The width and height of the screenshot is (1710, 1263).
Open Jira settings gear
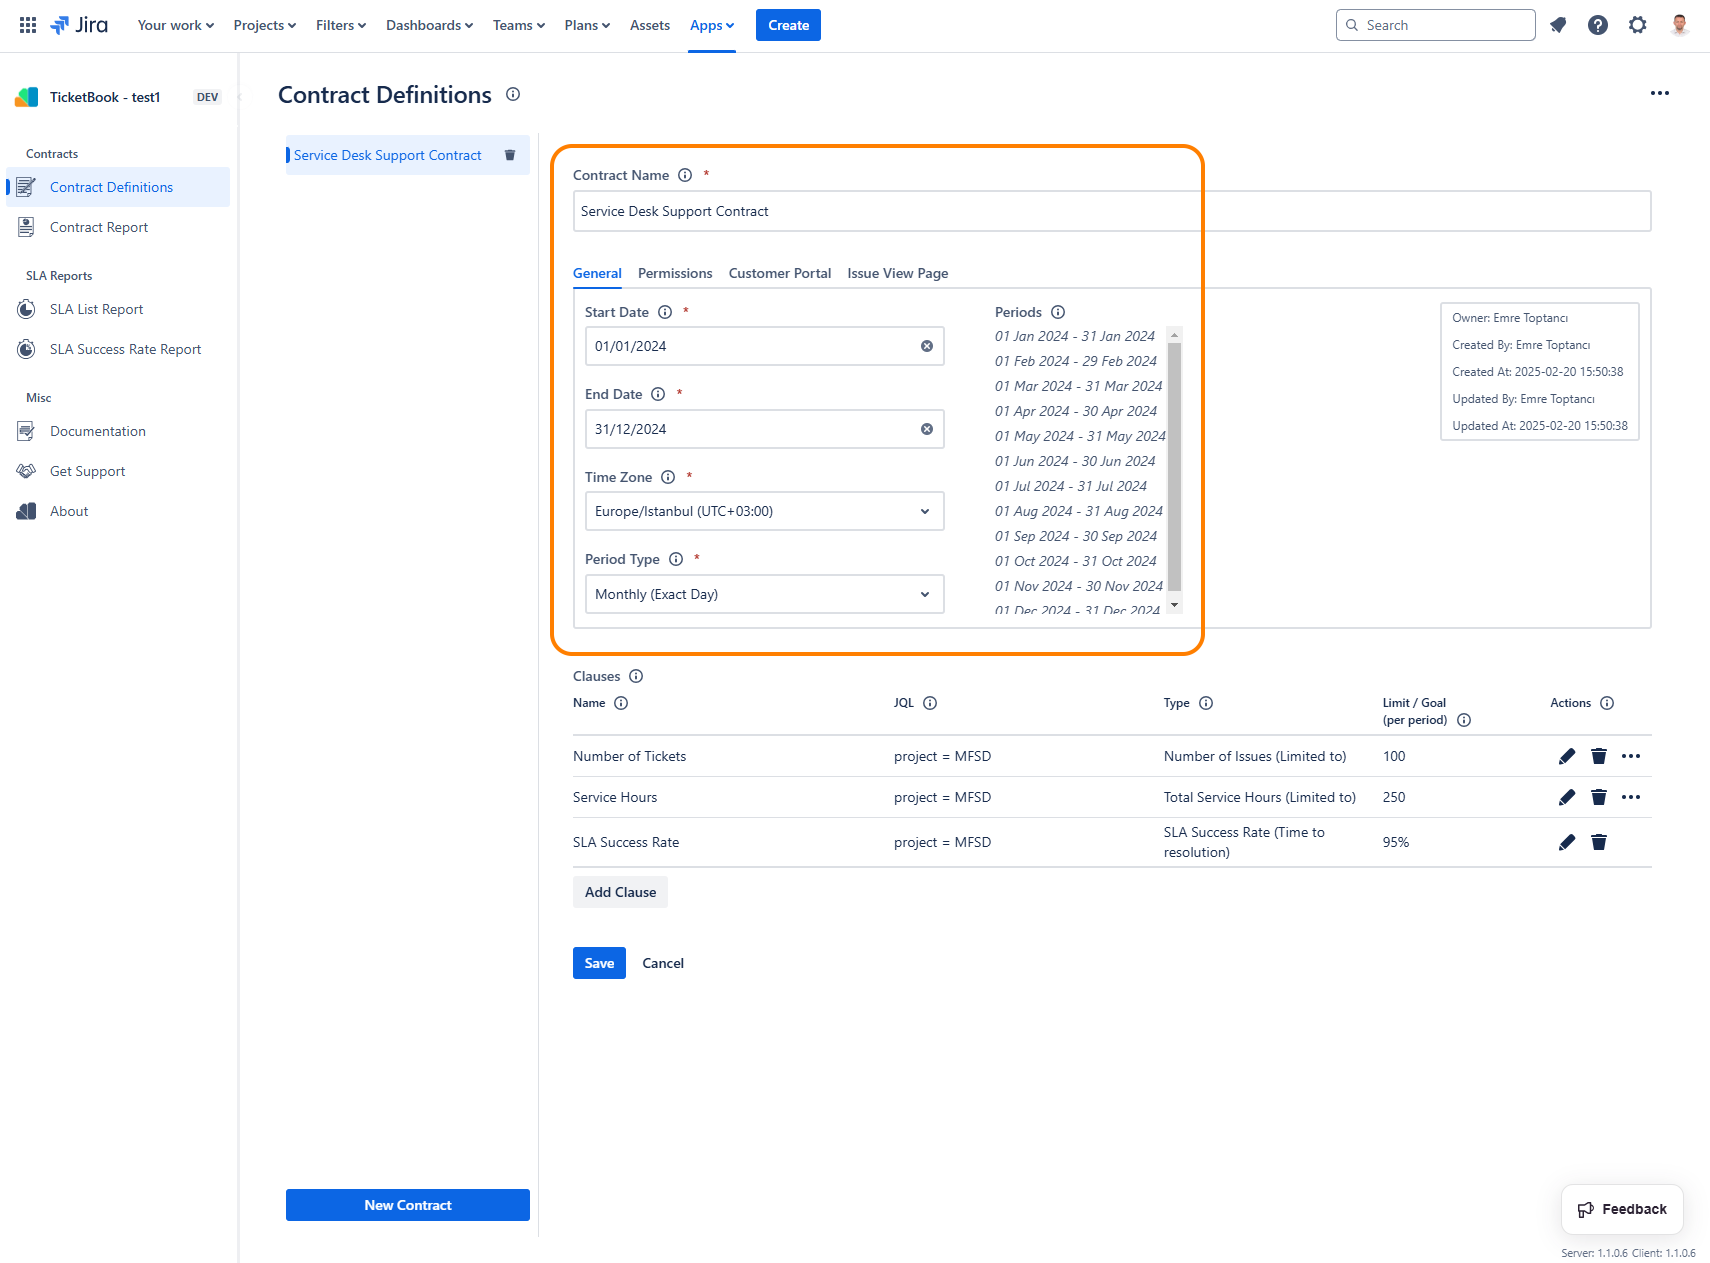click(x=1637, y=25)
